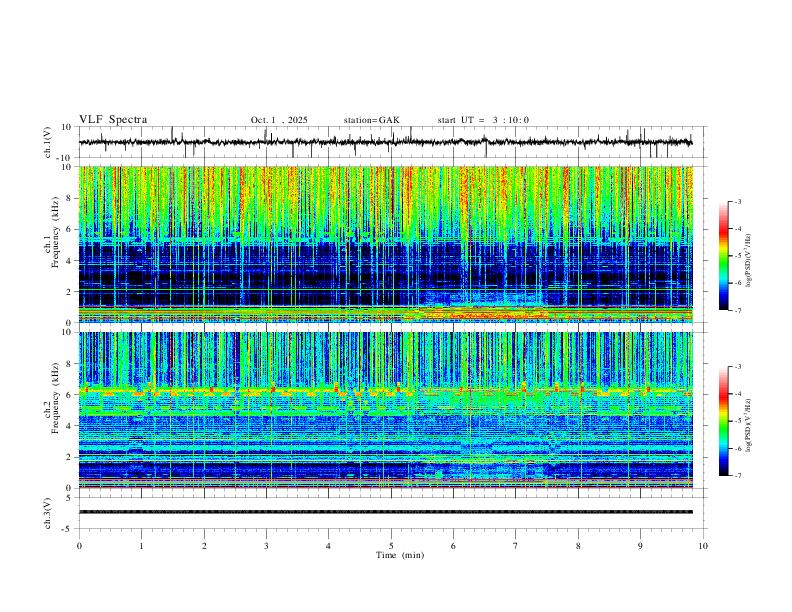
Task: Click the ch.1 PSD color bar
Action: (x=723, y=256)
